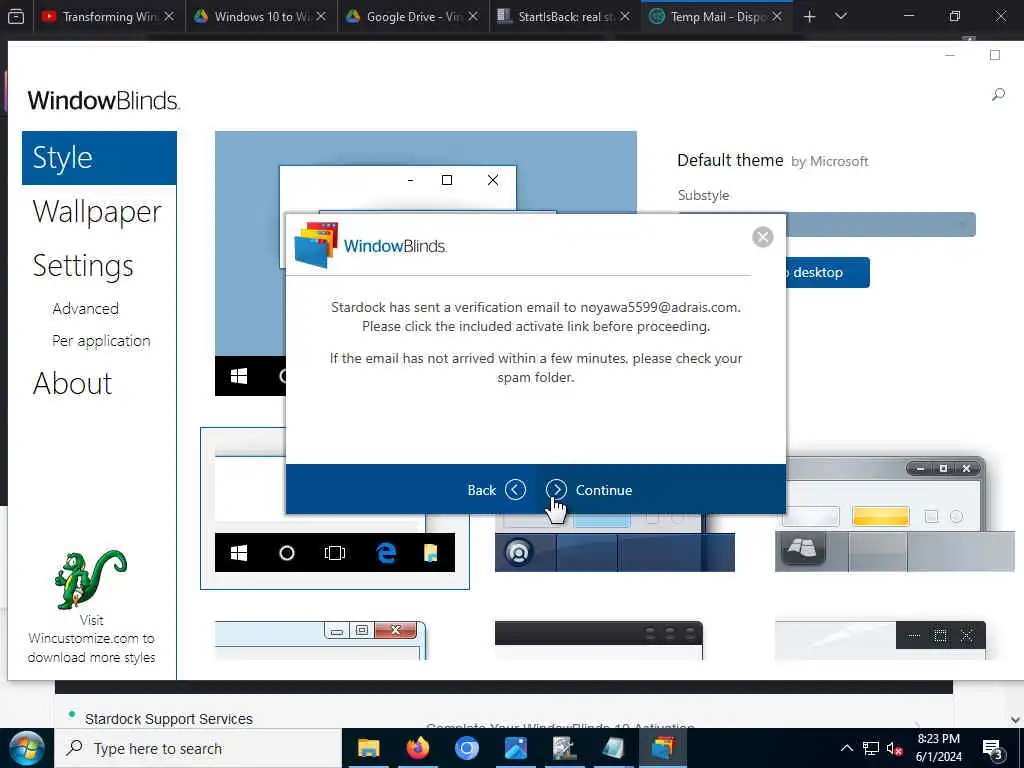
Task: Click the WindowBlinds search magnifier icon
Action: (998, 95)
